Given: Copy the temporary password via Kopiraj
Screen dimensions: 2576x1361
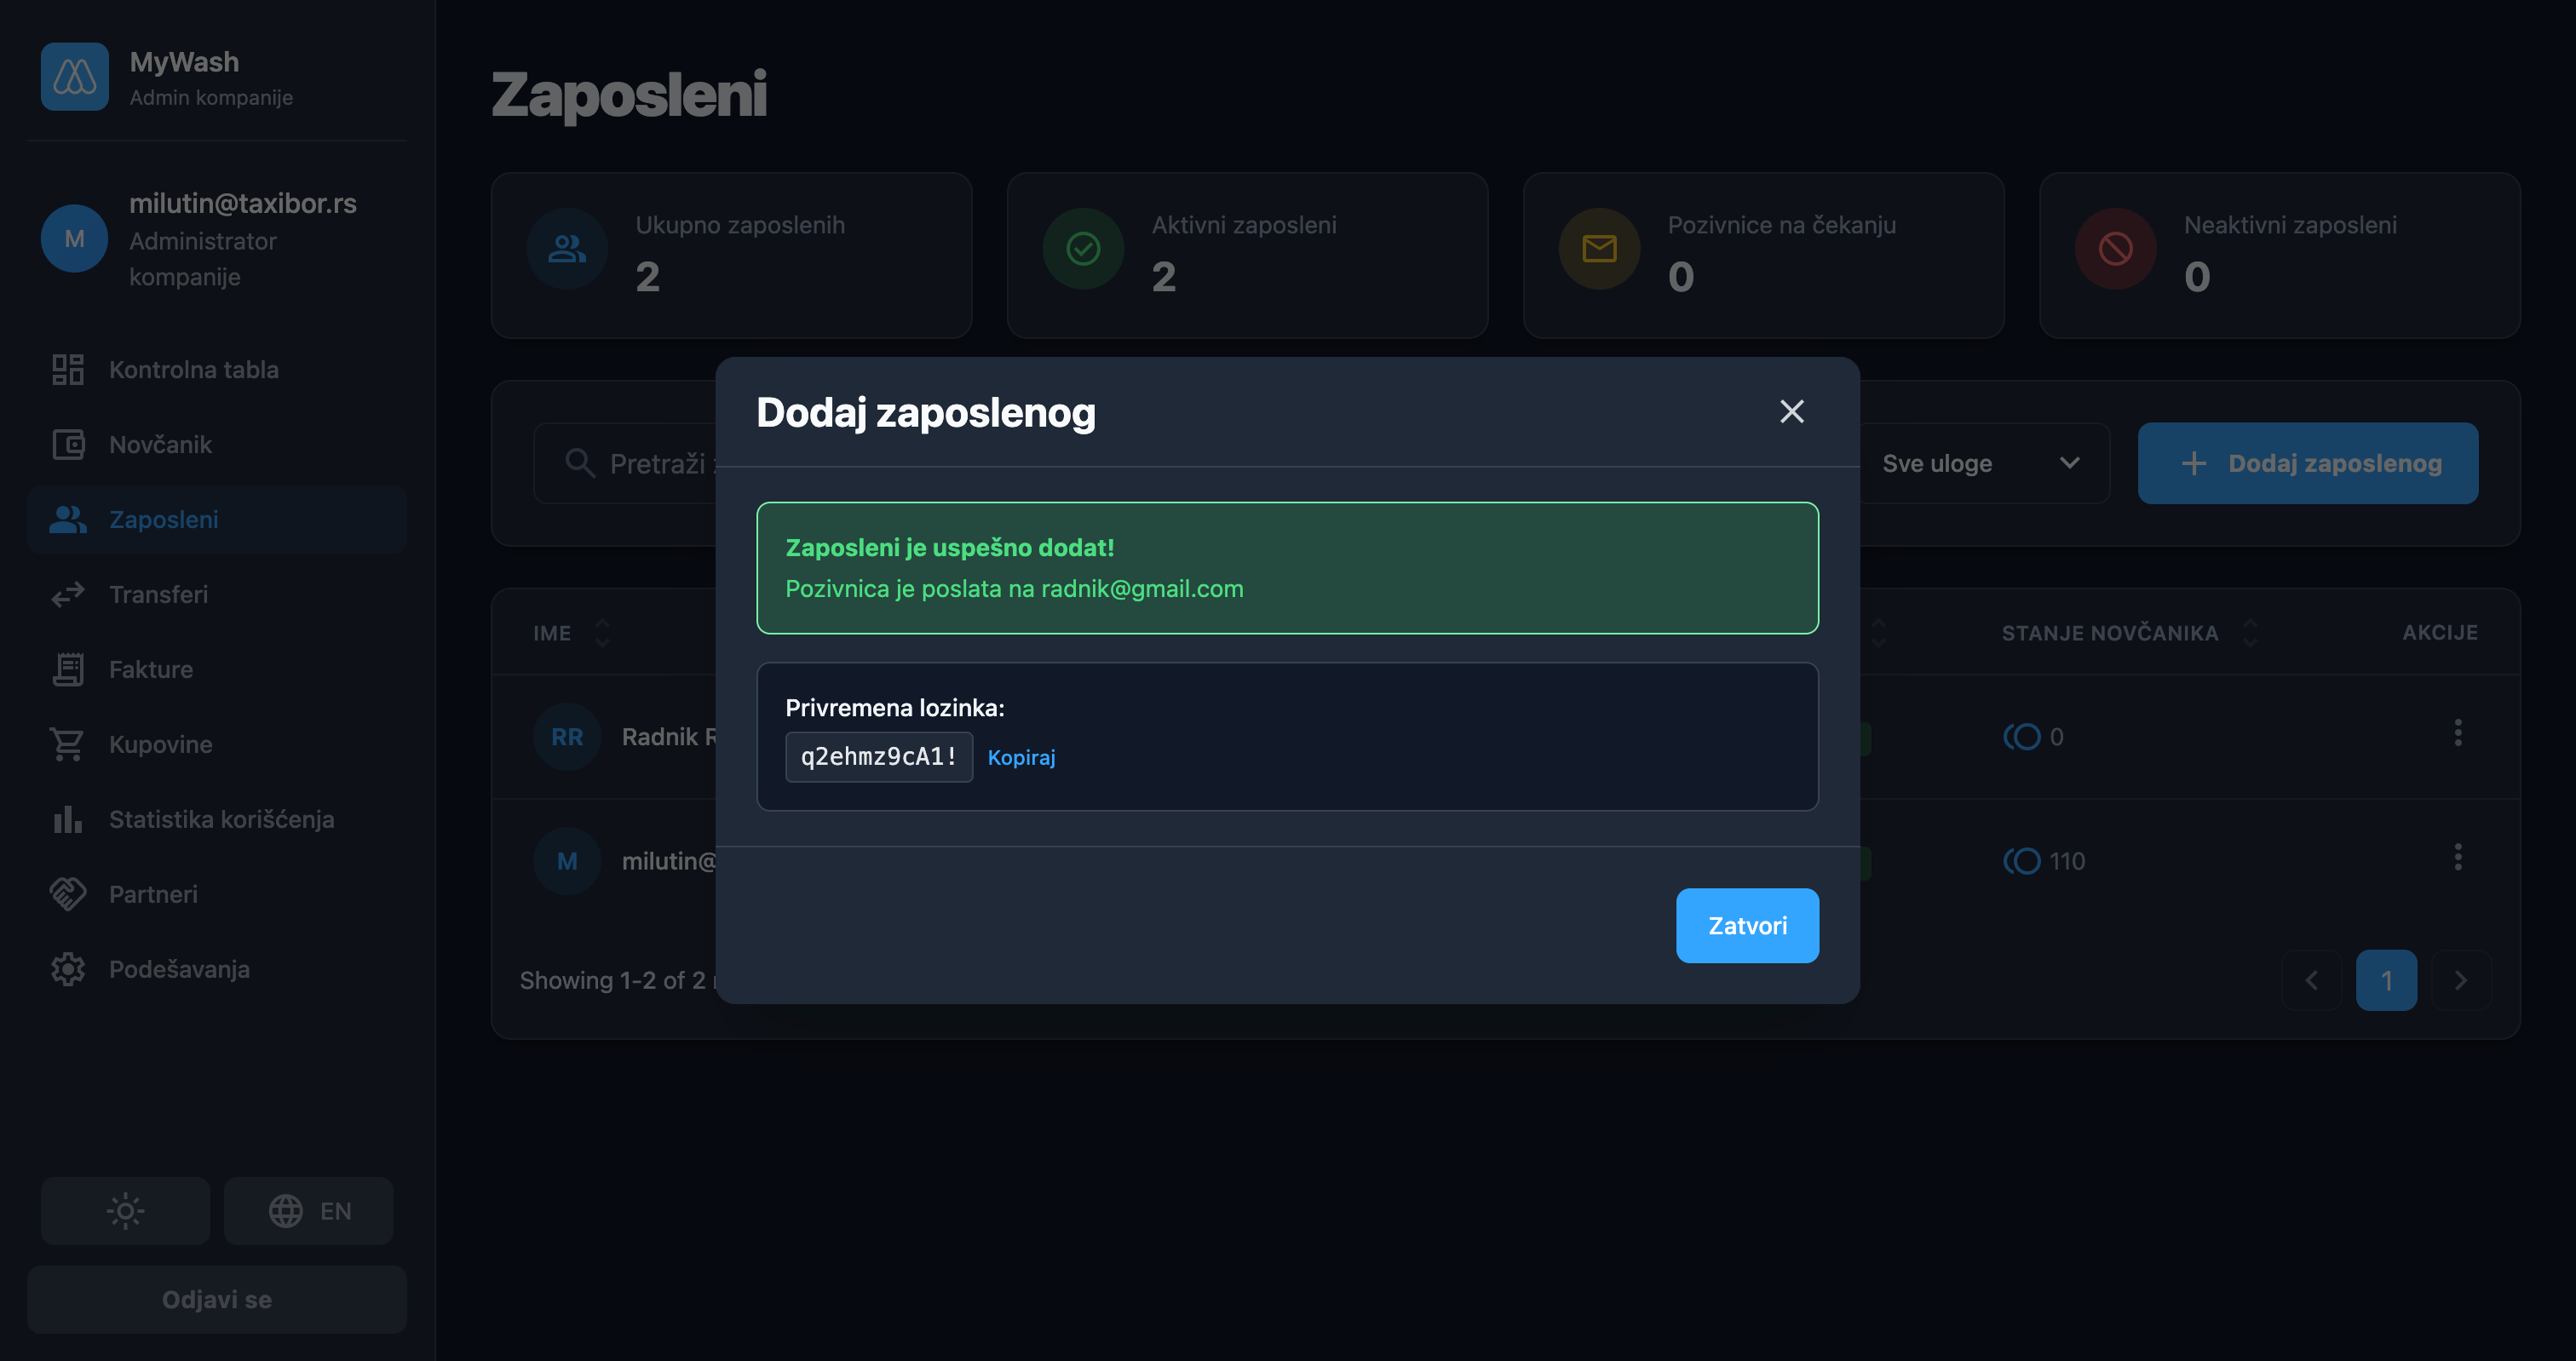Looking at the screenshot, I should click(1021, 757).
